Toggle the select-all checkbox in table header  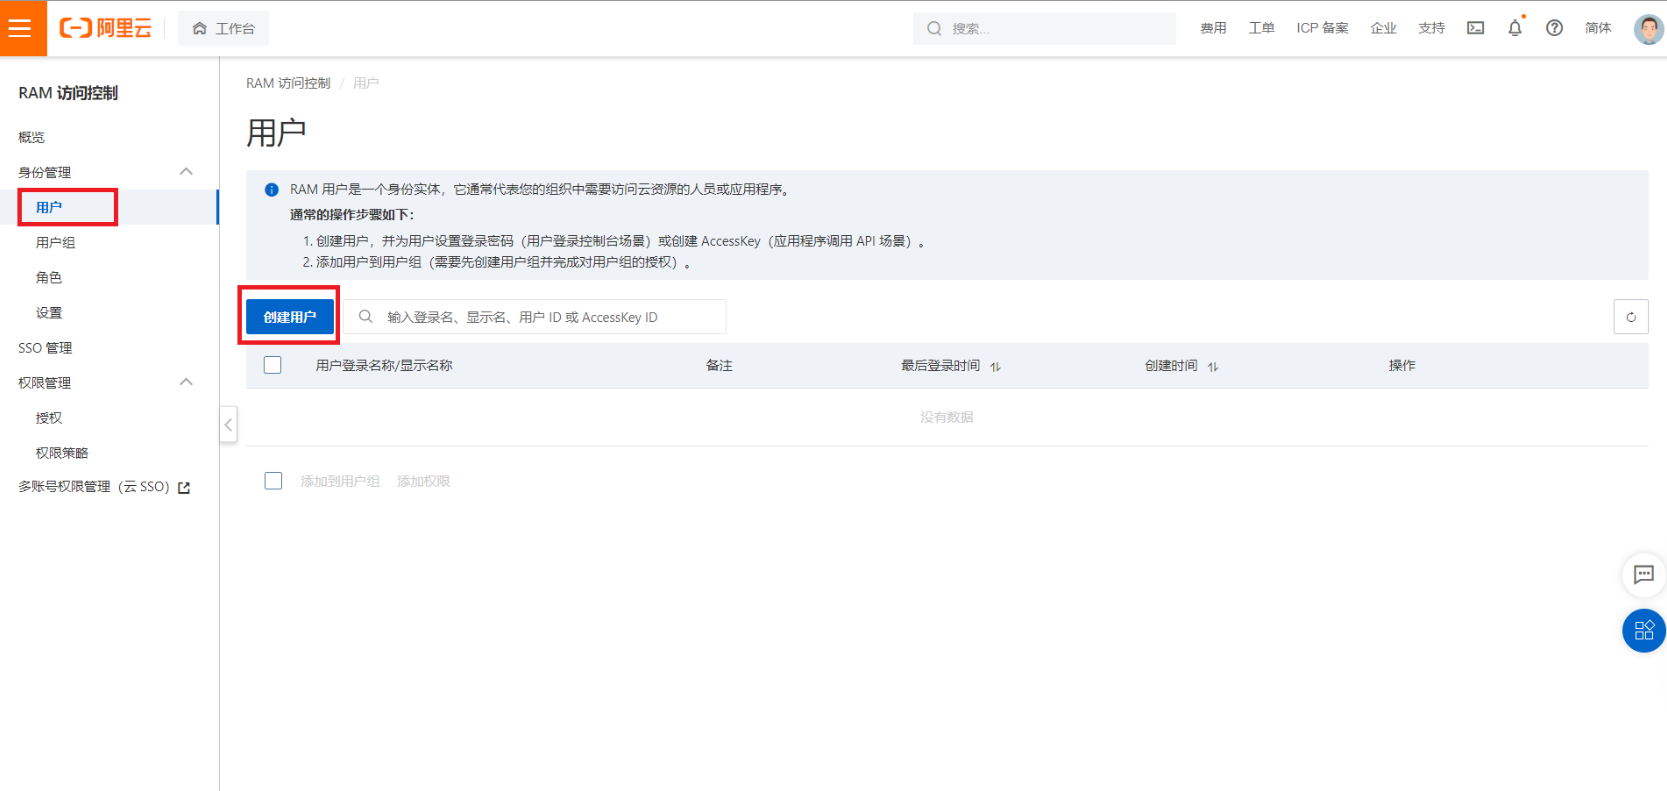273,365
